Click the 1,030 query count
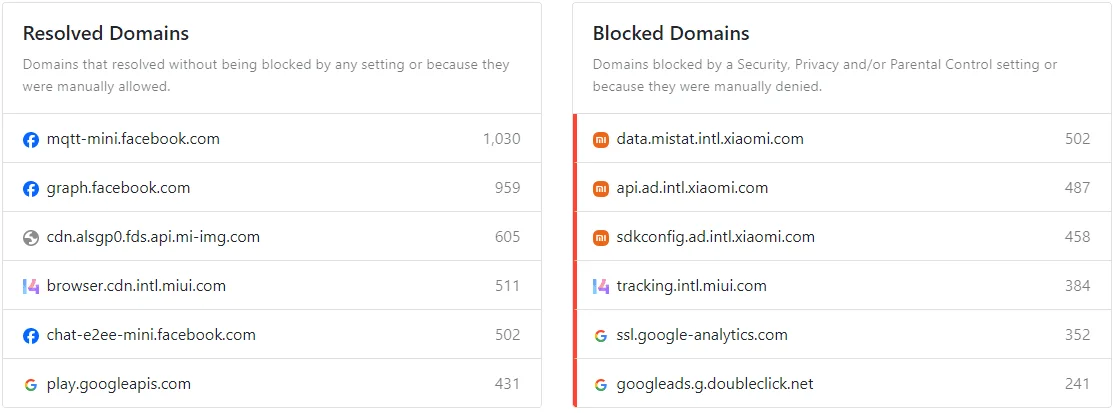Screen dimensions: 1113x413 coord(501,139)
